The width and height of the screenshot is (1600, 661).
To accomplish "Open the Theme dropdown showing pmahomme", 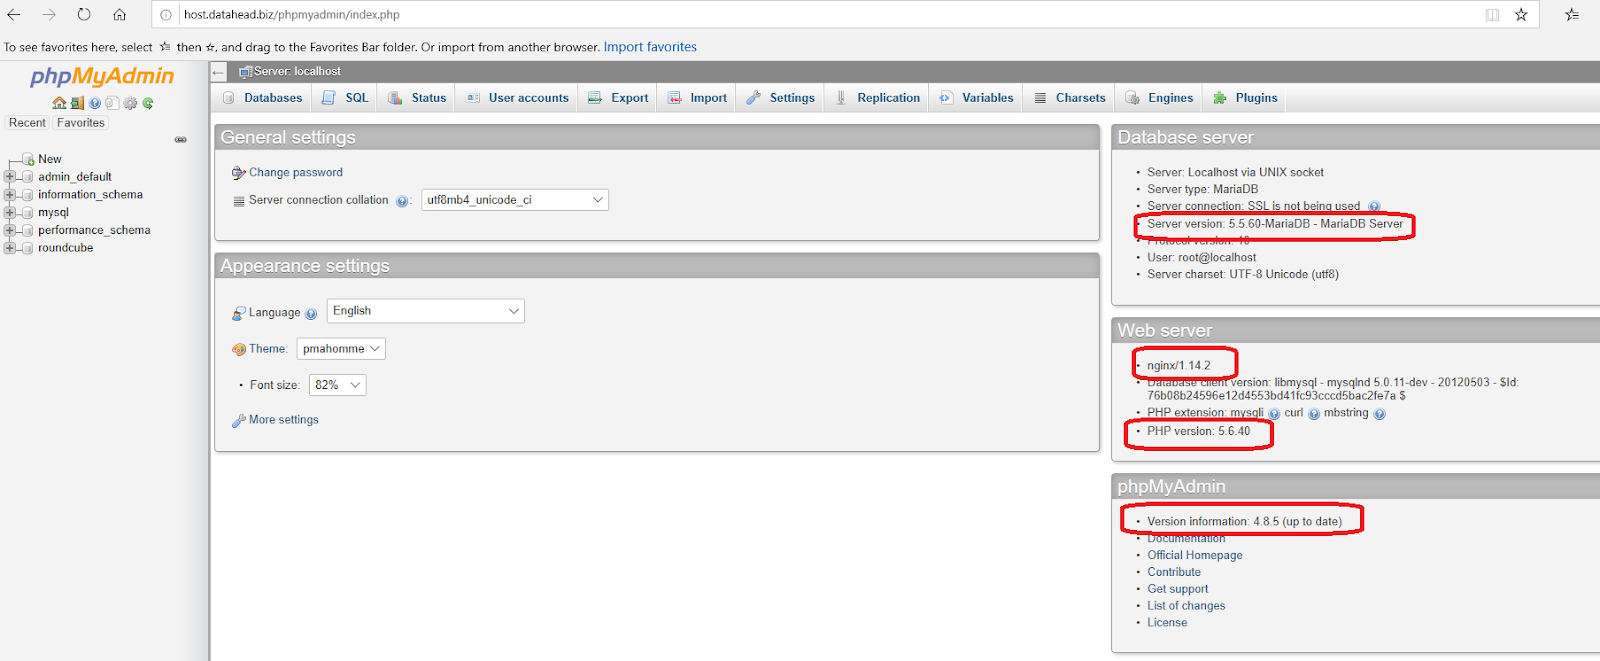I will 341,349.
